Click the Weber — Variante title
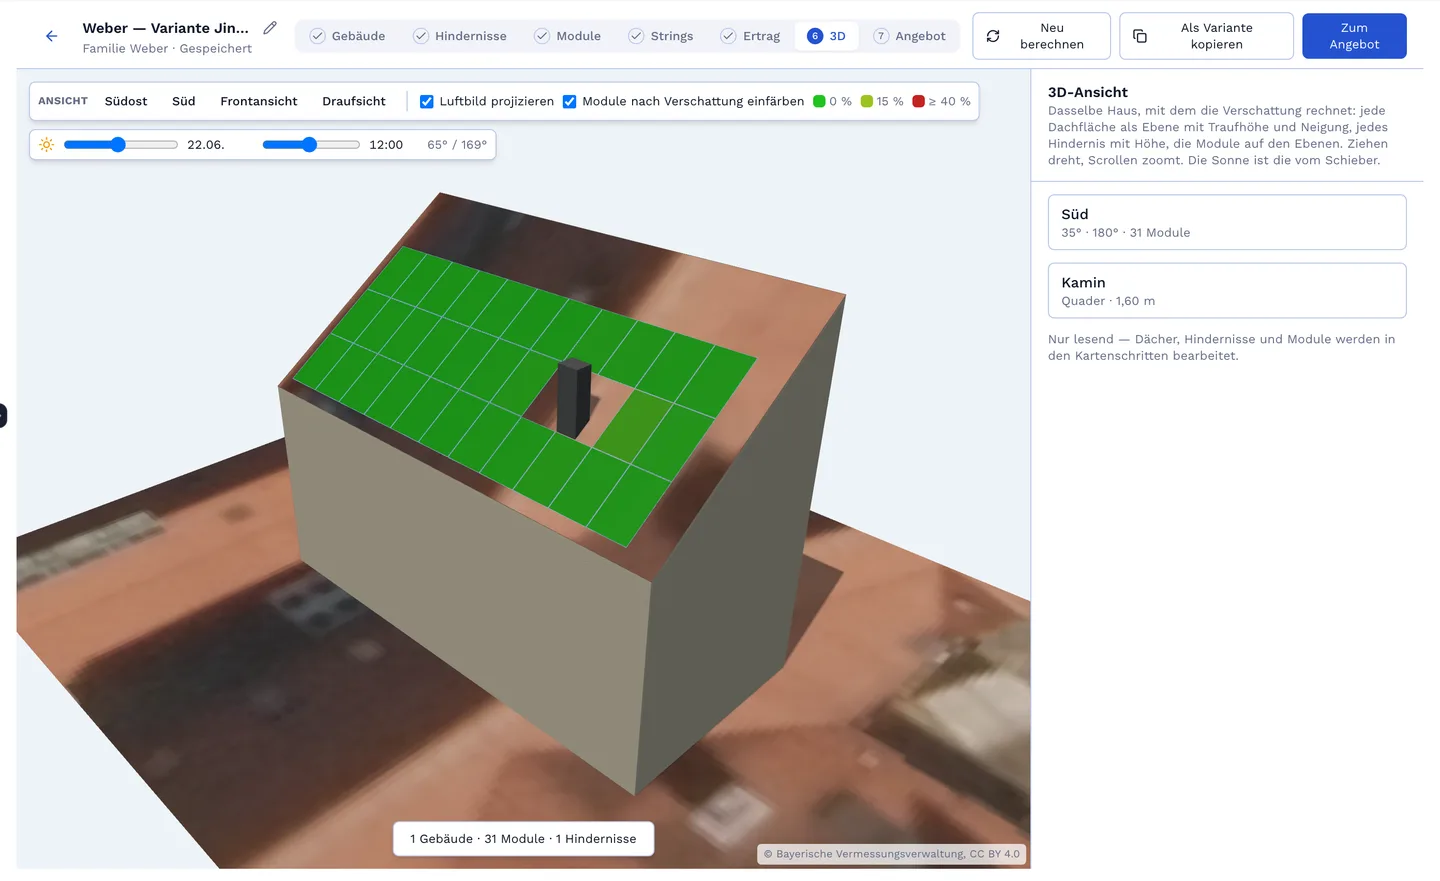 [166, 28]
